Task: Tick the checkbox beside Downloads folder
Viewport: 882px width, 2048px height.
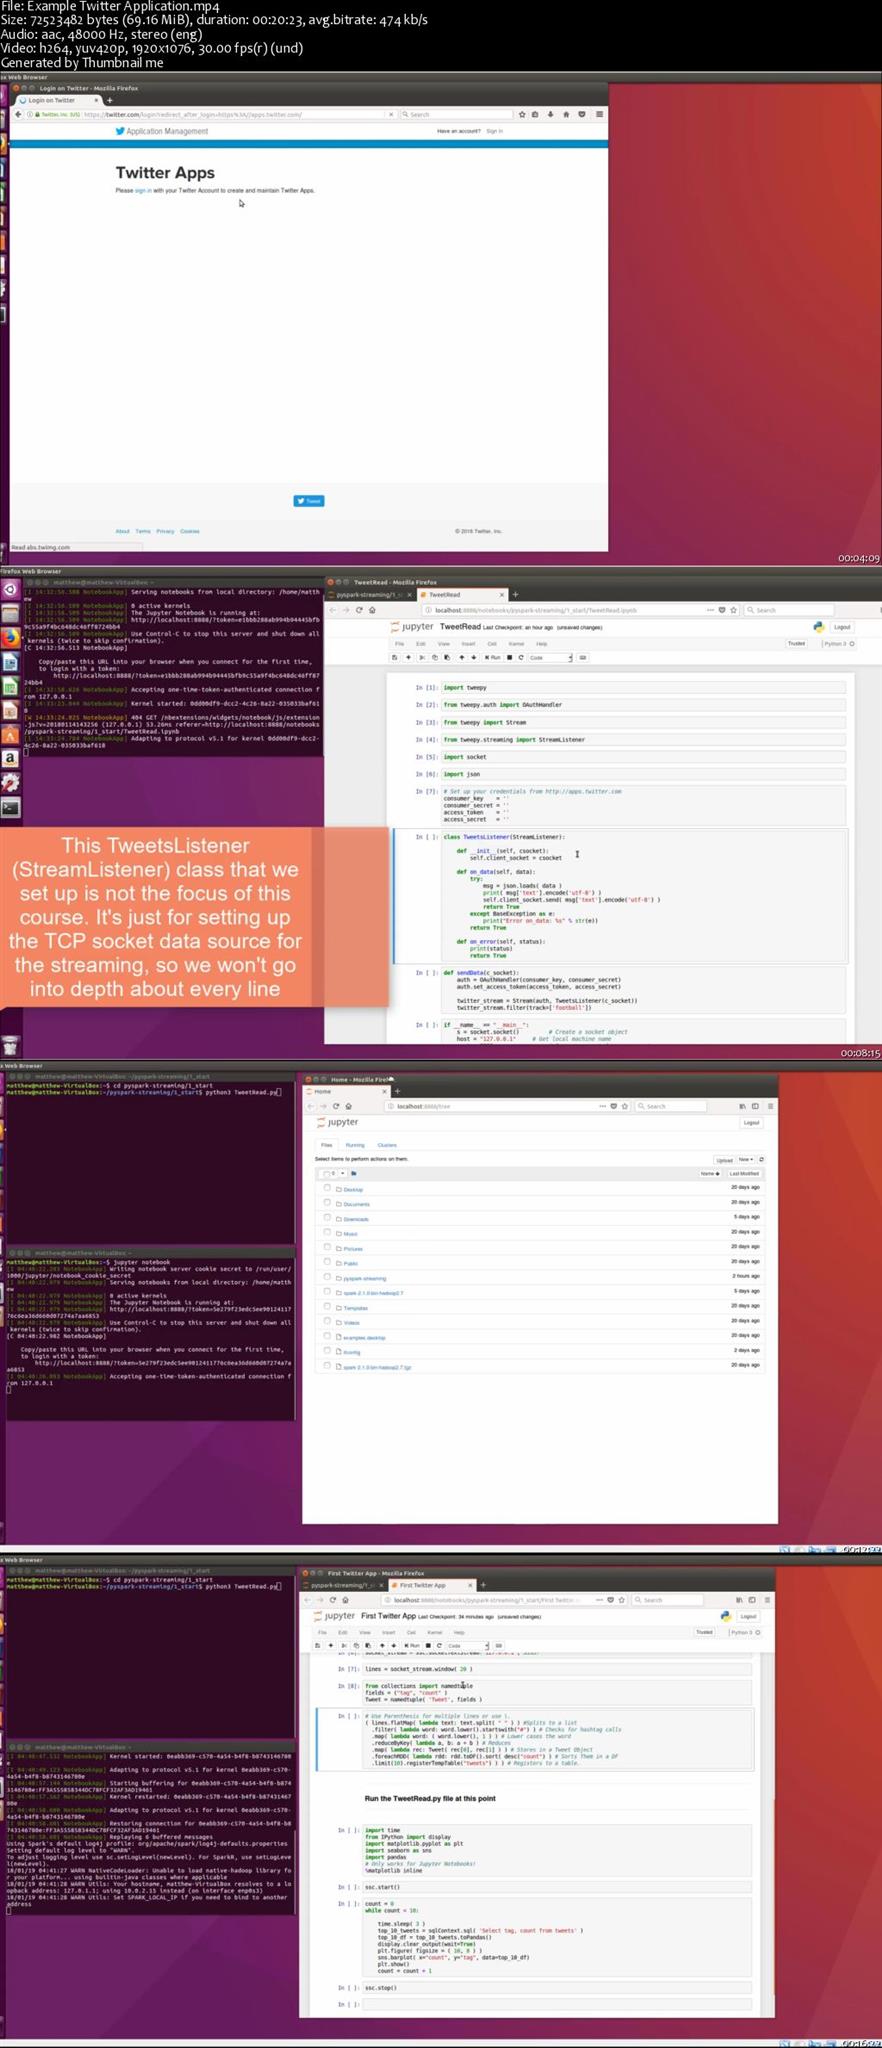Action: click(x=327, y=1218)
